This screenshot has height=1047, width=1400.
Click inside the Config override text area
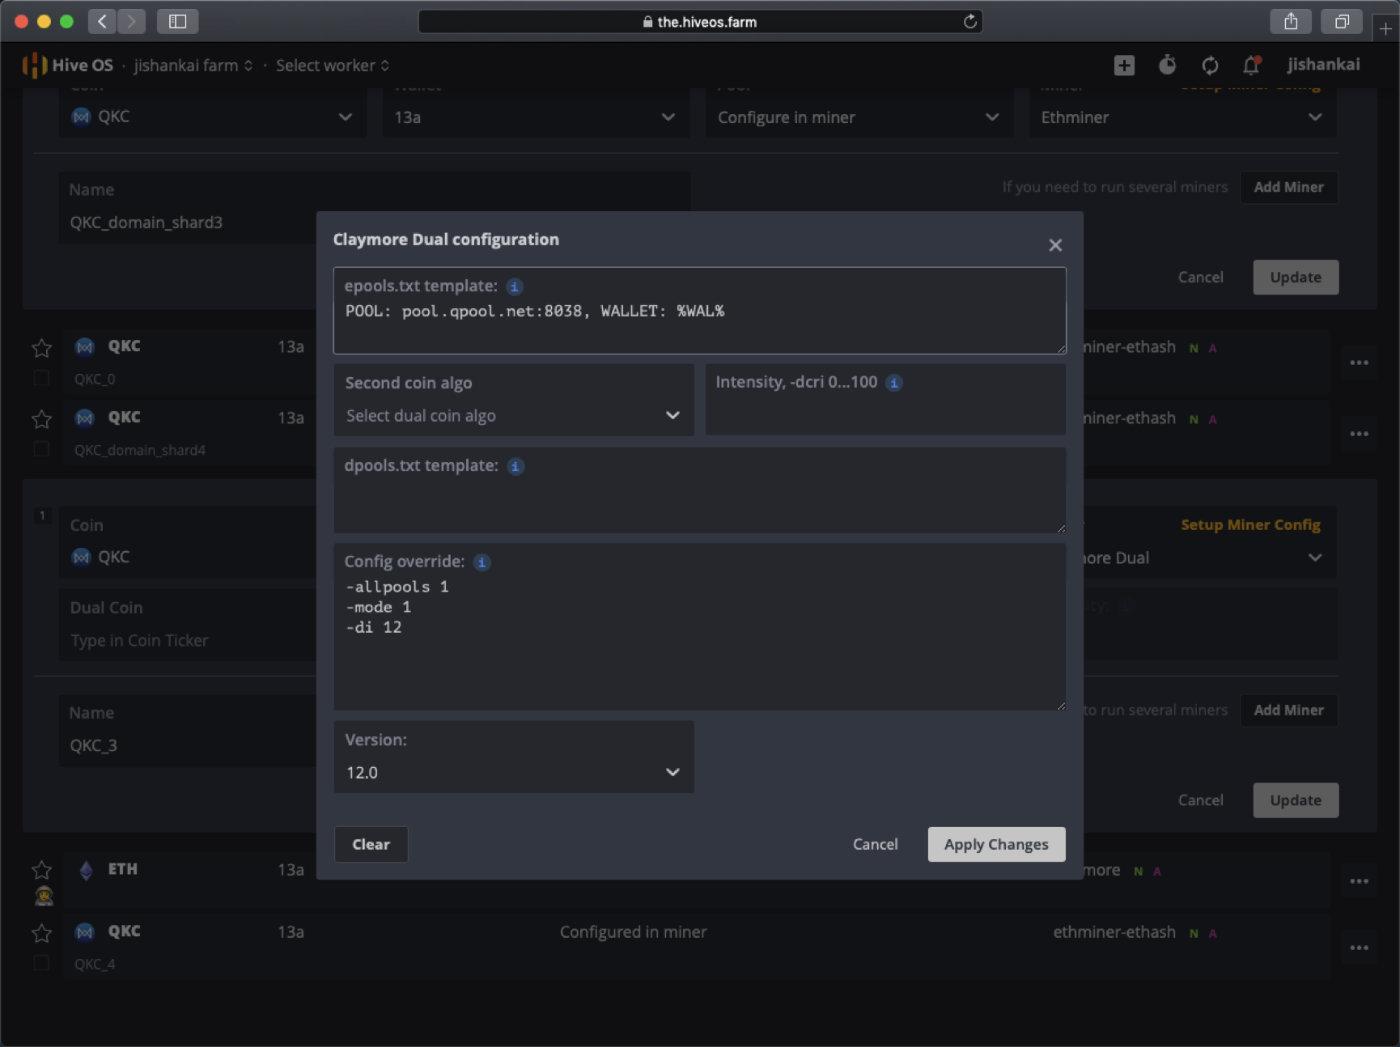[x=700, y=660]
